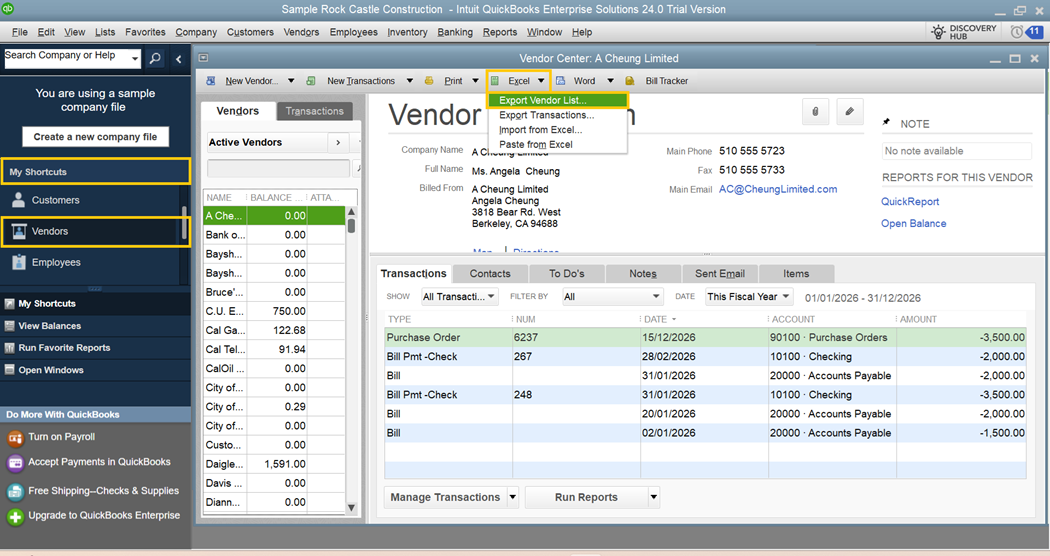Click the Excel toolbar icon
Screen dimensions: 1050x556
point(495,81)
